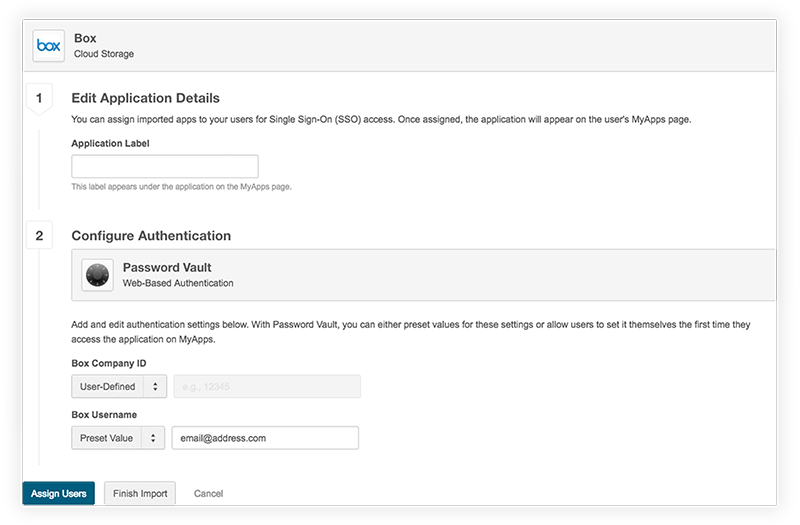800x525 pixels.
Task: Click the MyApps page label hint text
Action: point(181,187)
